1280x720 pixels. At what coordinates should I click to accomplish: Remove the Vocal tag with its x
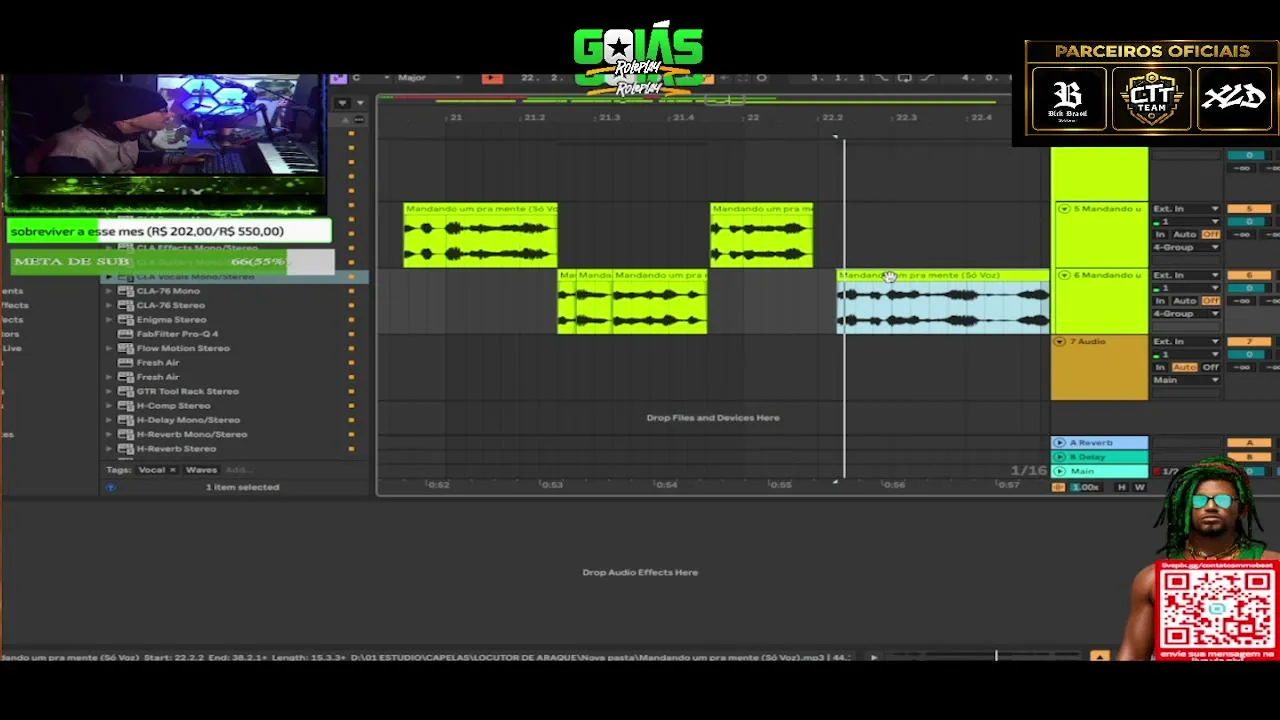pos(172,470)
